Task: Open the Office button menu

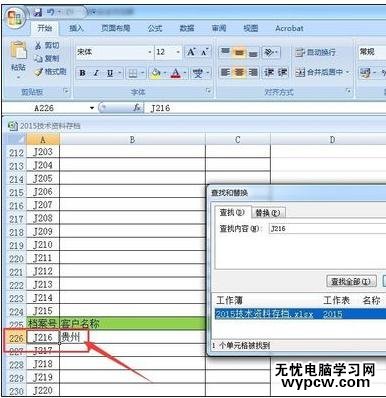Action: pos(15,18)
